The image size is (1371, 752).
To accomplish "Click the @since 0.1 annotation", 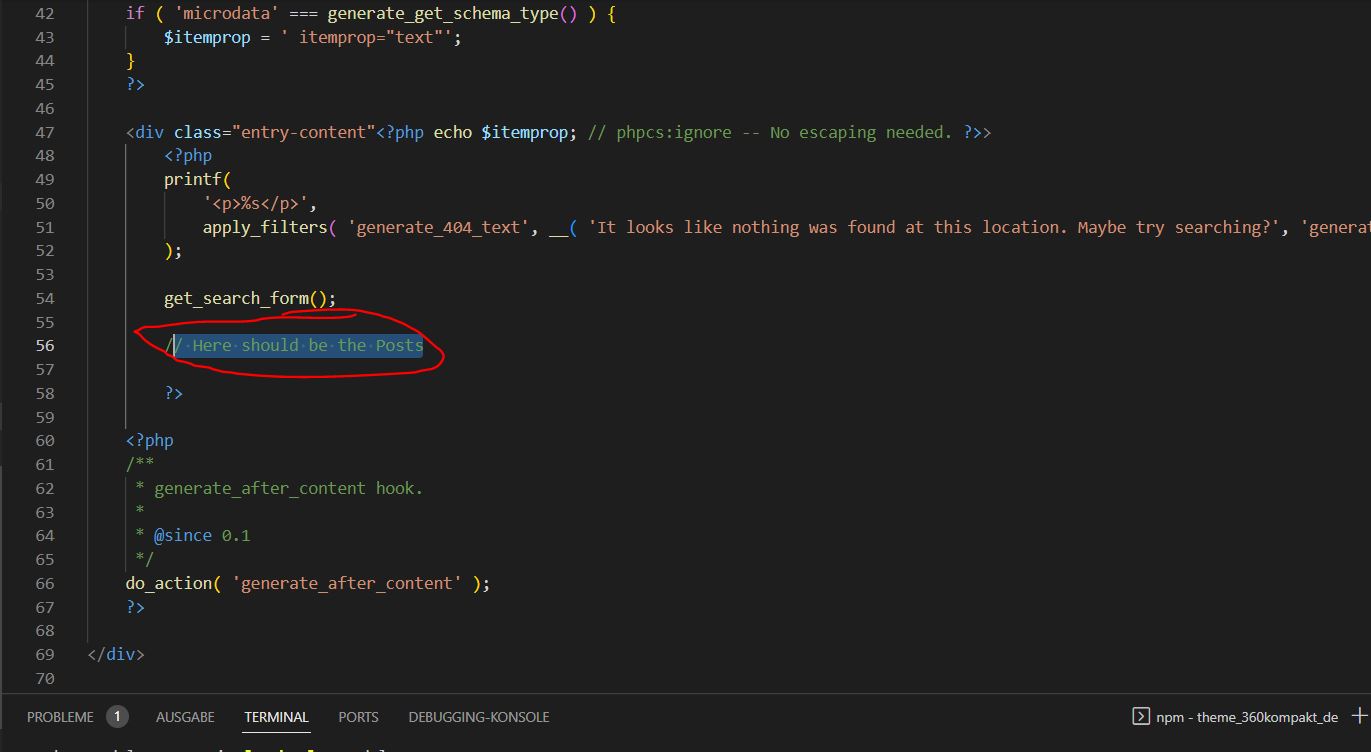I will [202, 536].
